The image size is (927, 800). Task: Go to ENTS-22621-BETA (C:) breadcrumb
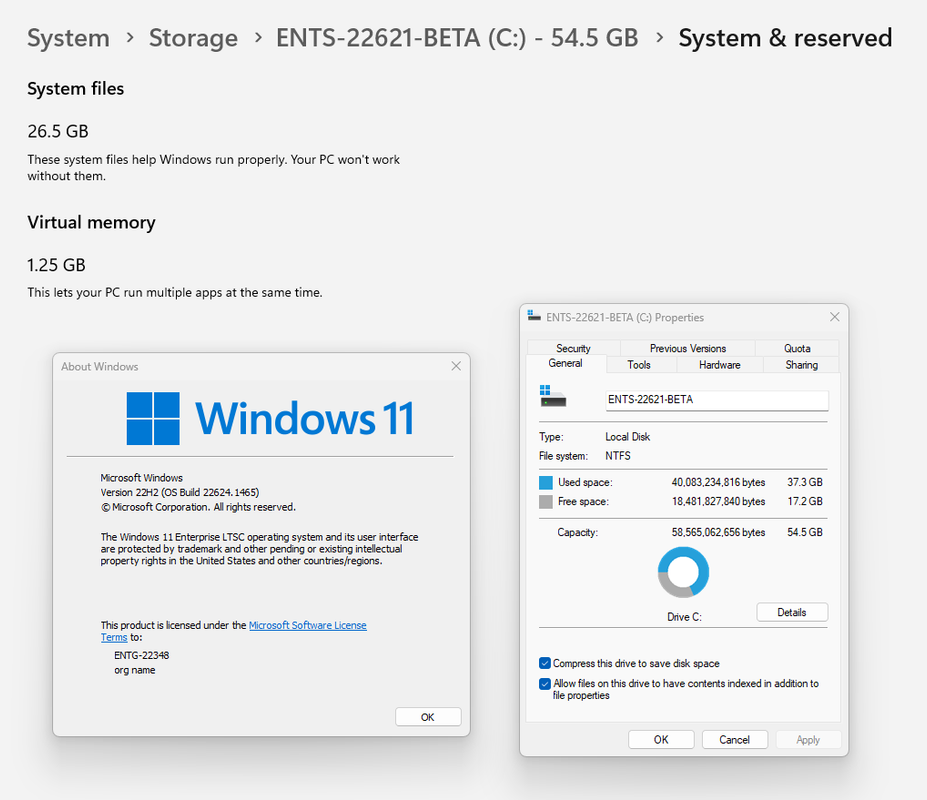pos(457,38)
